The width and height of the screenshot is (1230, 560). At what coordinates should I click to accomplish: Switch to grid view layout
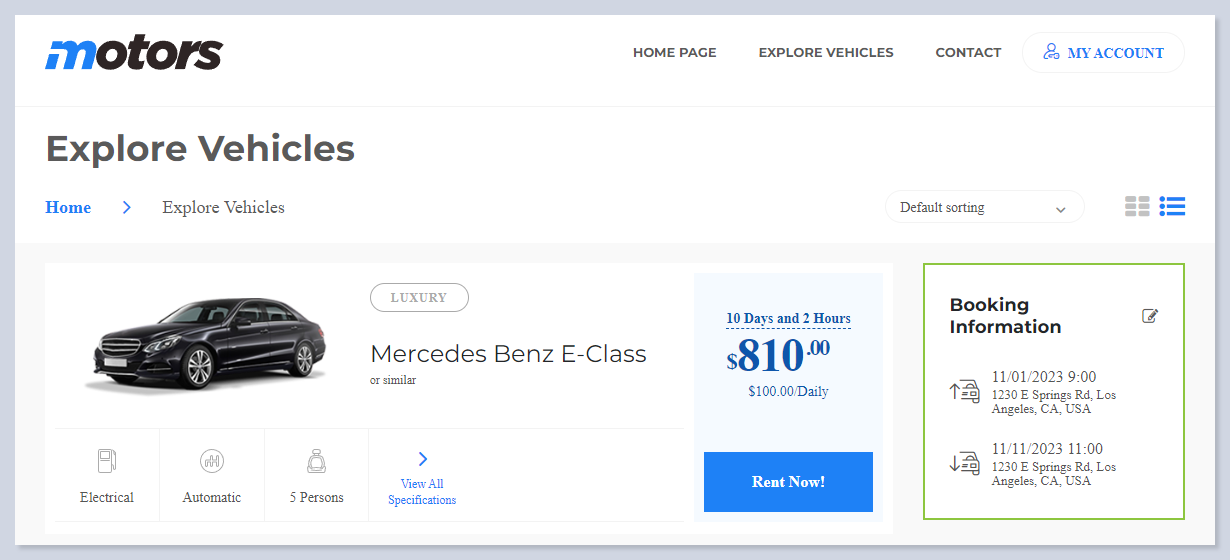1137,207
